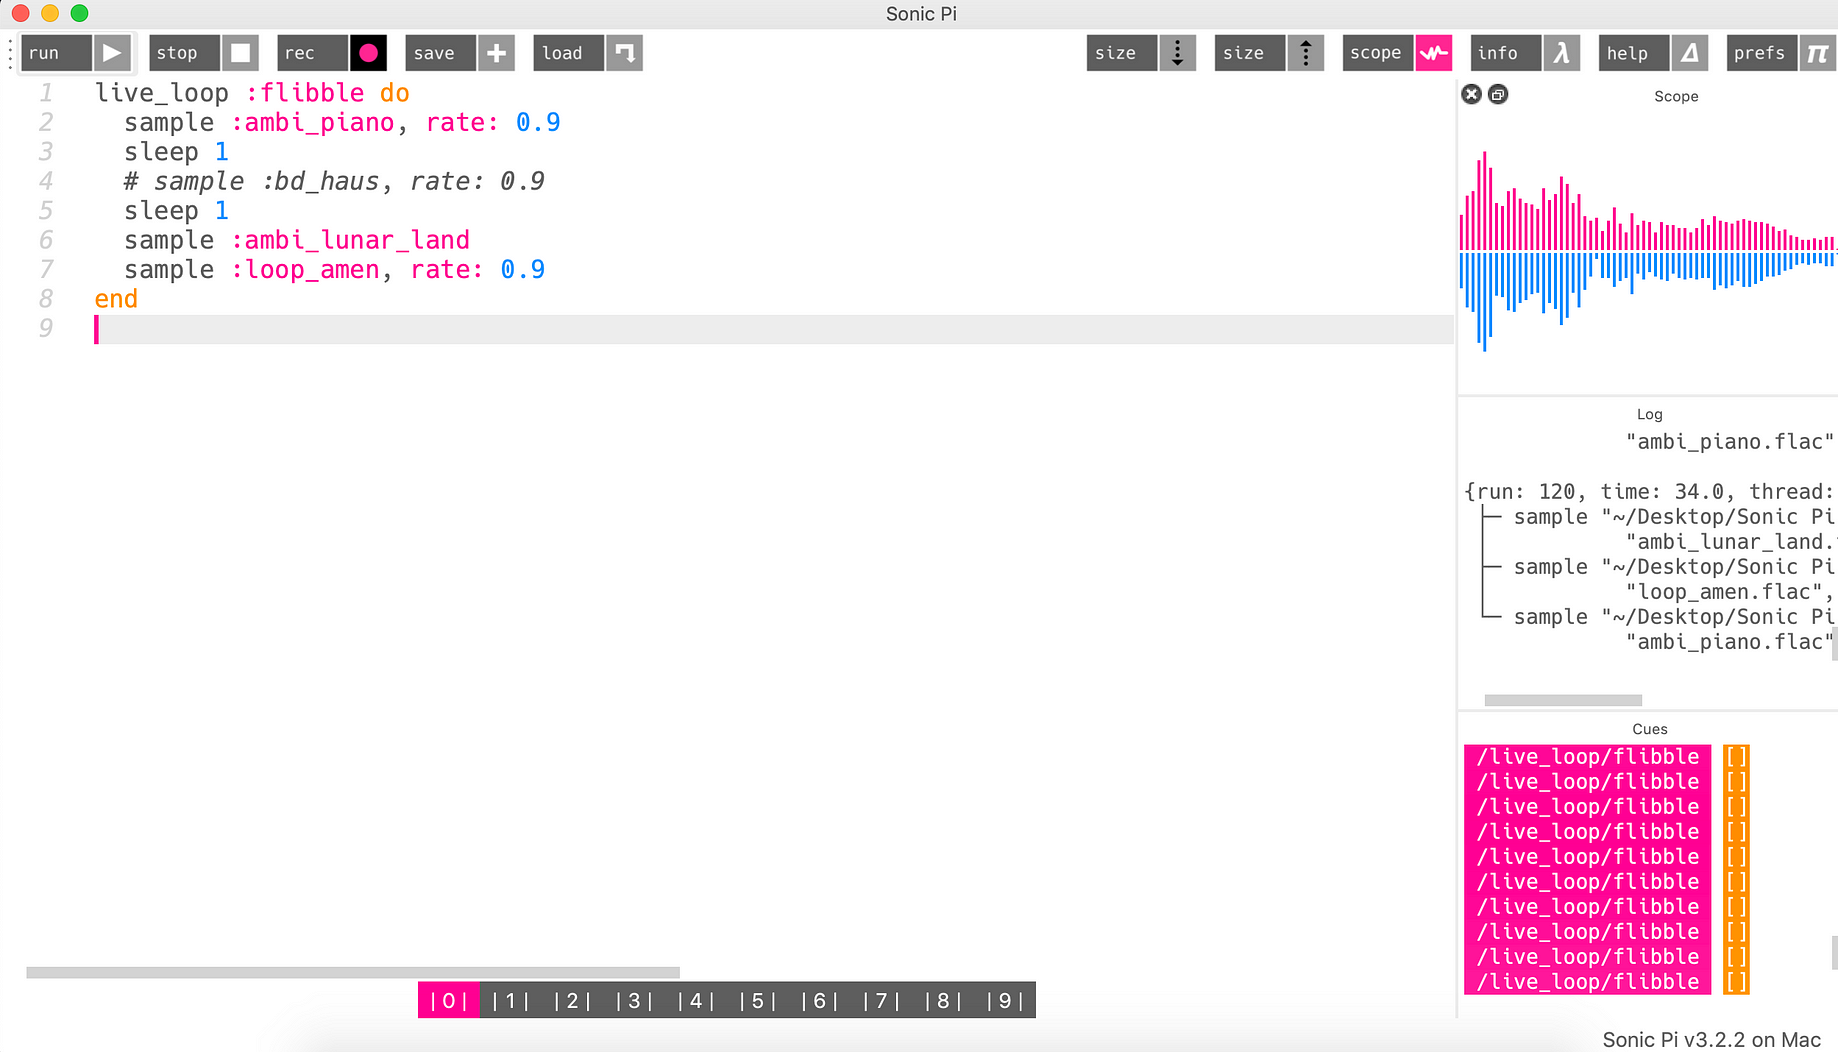Image resolution: width=1838 pixels, height=1052 pixels.
Task: Toggle the info lambda icon
Action: point(1562,53)
